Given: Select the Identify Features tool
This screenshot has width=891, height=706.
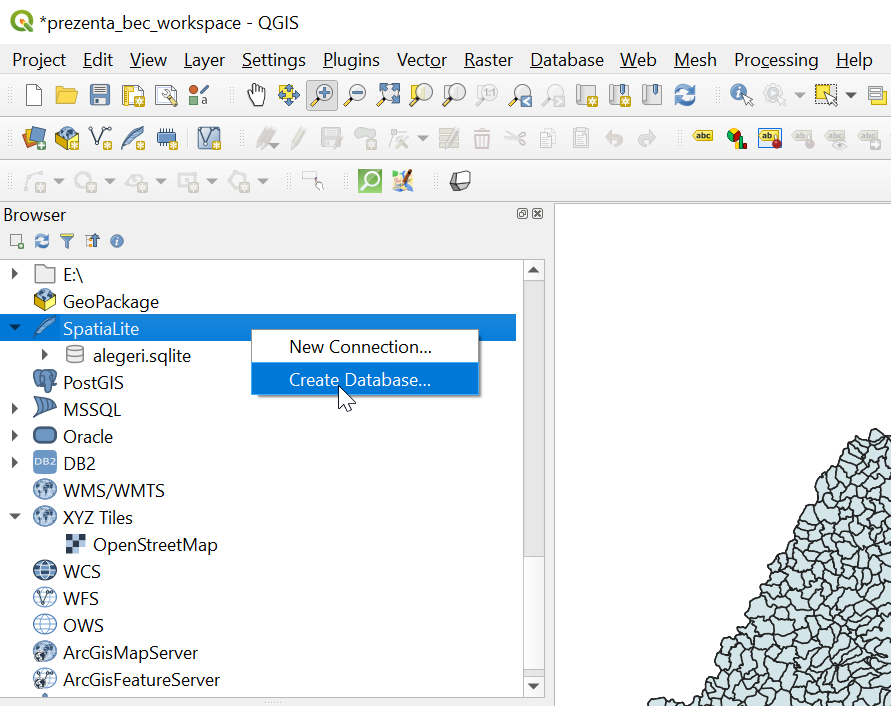Looking at the screenshot, I should click(741, 95).
